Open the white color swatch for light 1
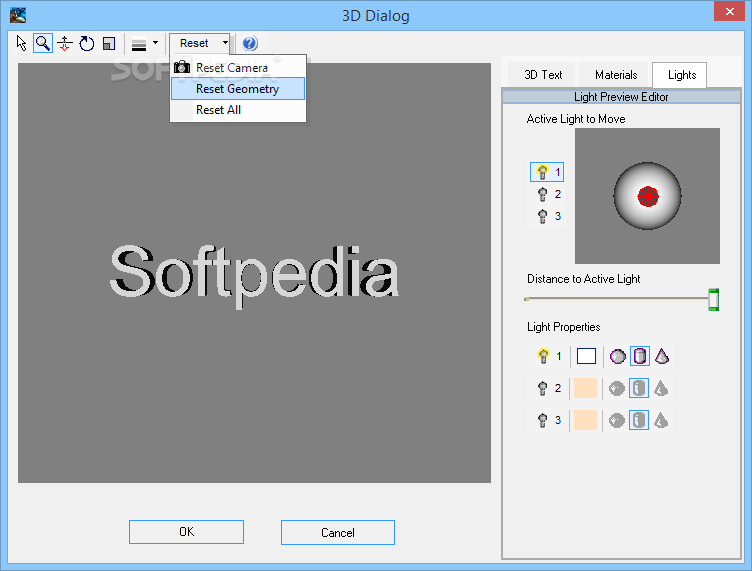Screen dimensions: 752x571 [586, 356]
